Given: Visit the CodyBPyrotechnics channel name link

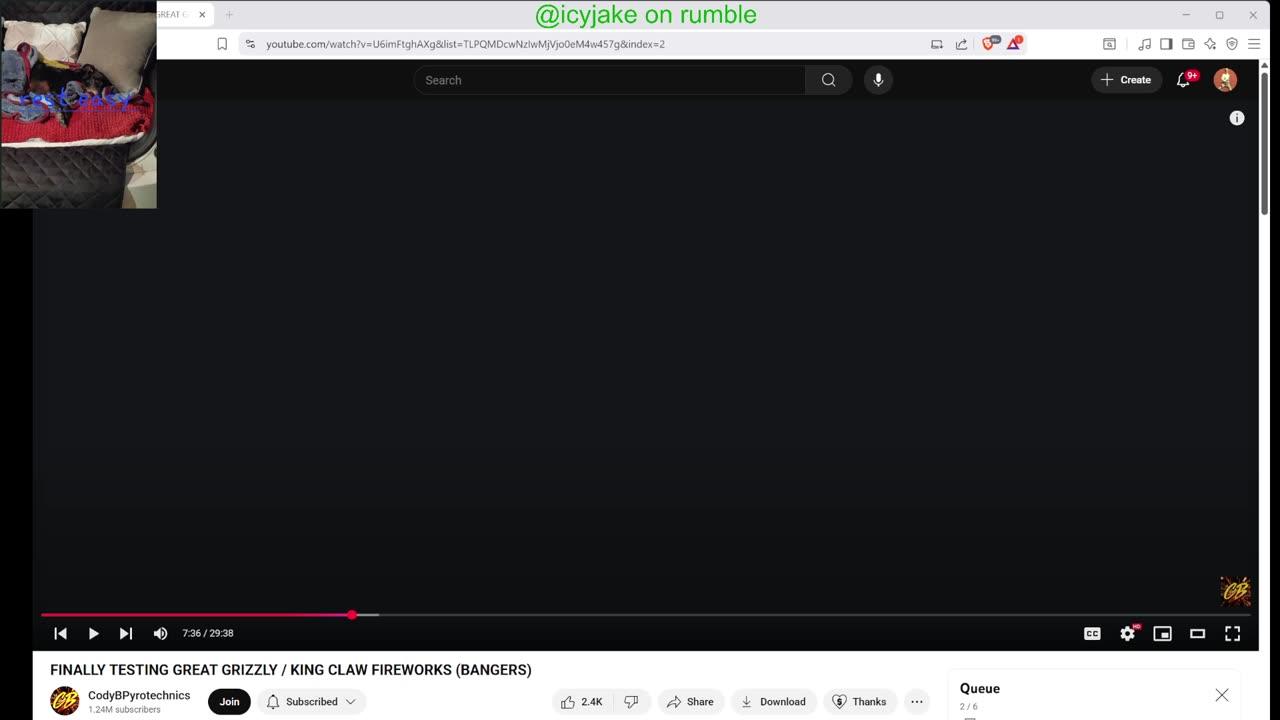Looking at the screenshot, I should pos(139,695).
